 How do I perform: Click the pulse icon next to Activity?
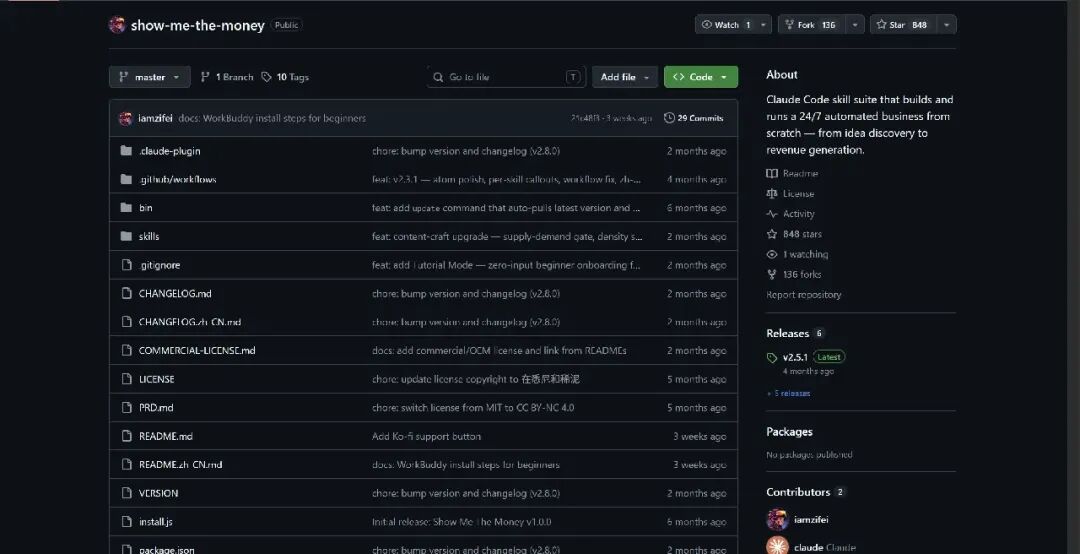(772, 214)
